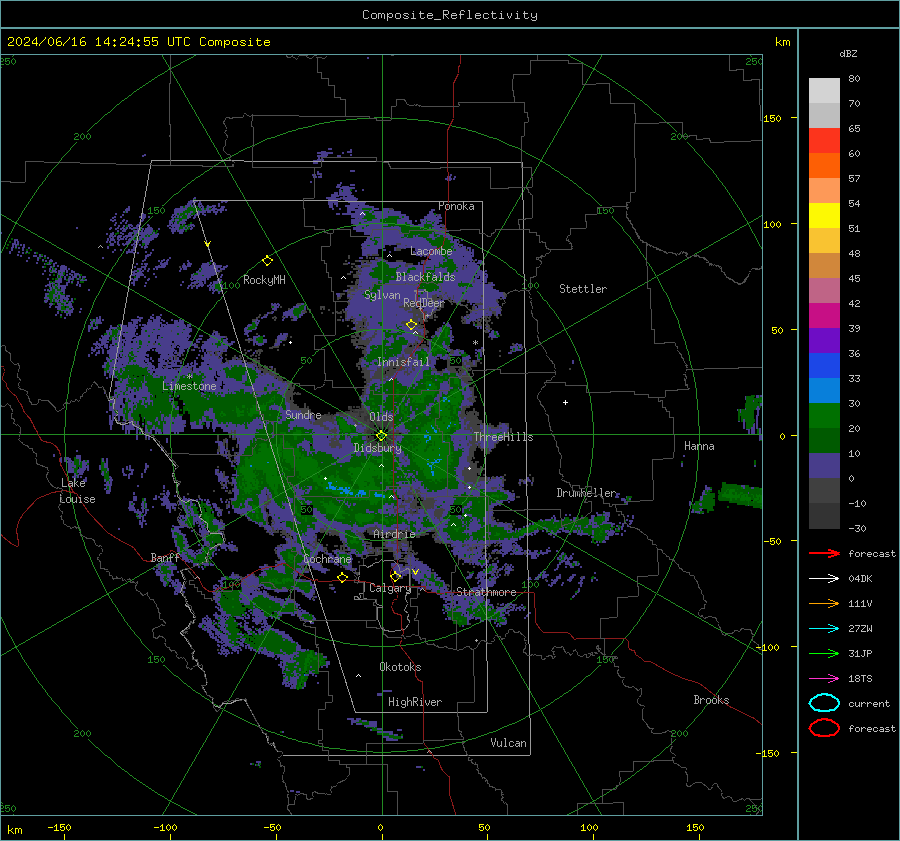Select the Limestone label
Image resolution: width=900 pixels, height=841 pixels.
[x=189, y=386]
